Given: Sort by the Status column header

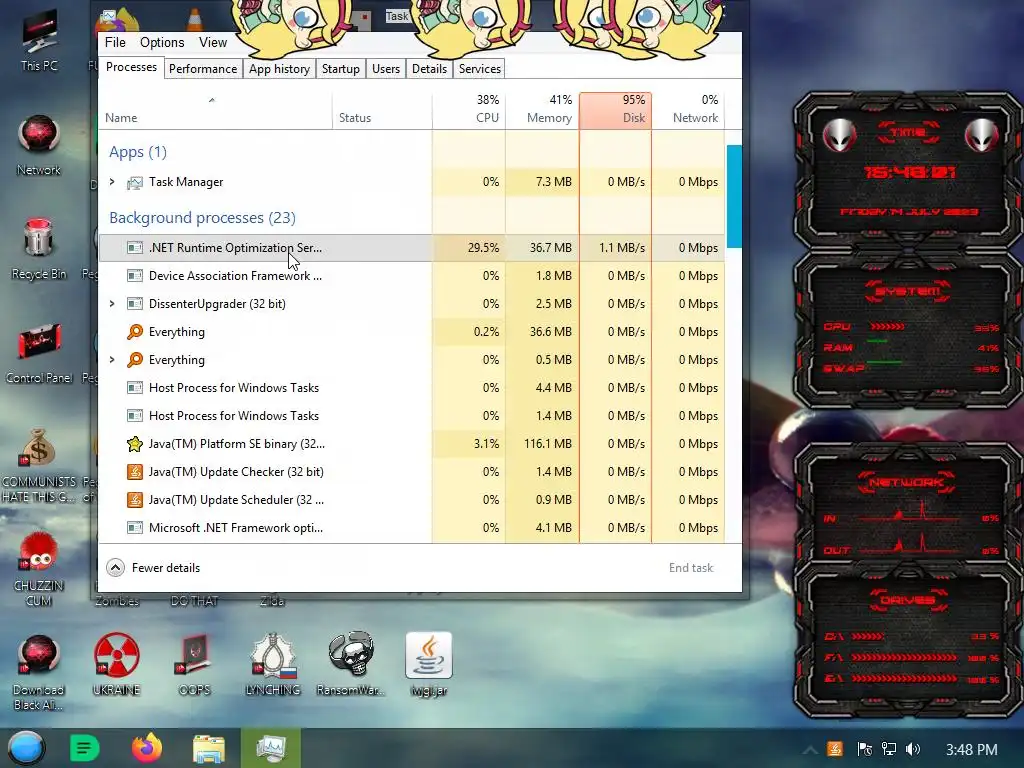Looking at the screenshot, I should click(382, 110).
